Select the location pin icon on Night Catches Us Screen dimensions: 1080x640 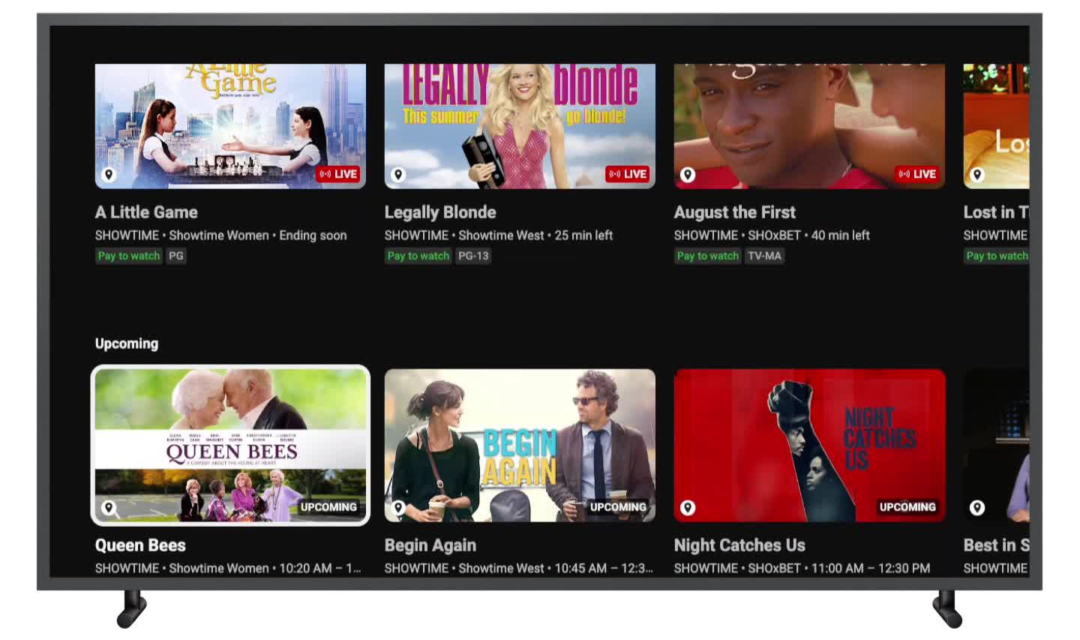[687, 507]
